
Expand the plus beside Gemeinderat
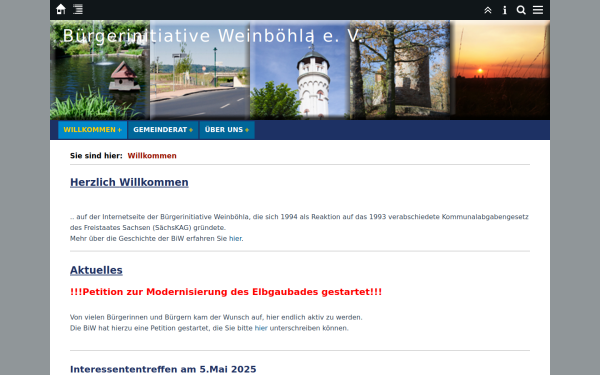191,130
